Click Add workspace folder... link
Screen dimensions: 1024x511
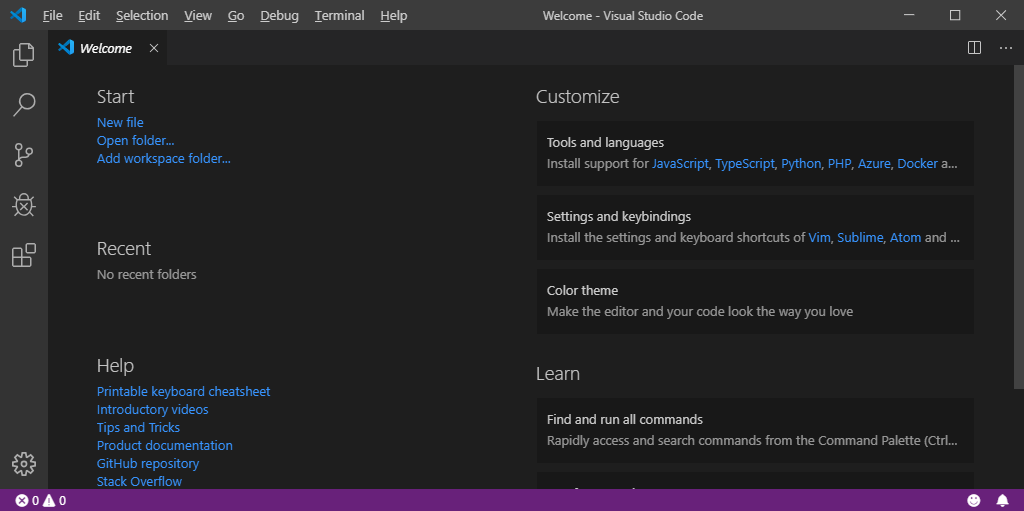[163, 158]
